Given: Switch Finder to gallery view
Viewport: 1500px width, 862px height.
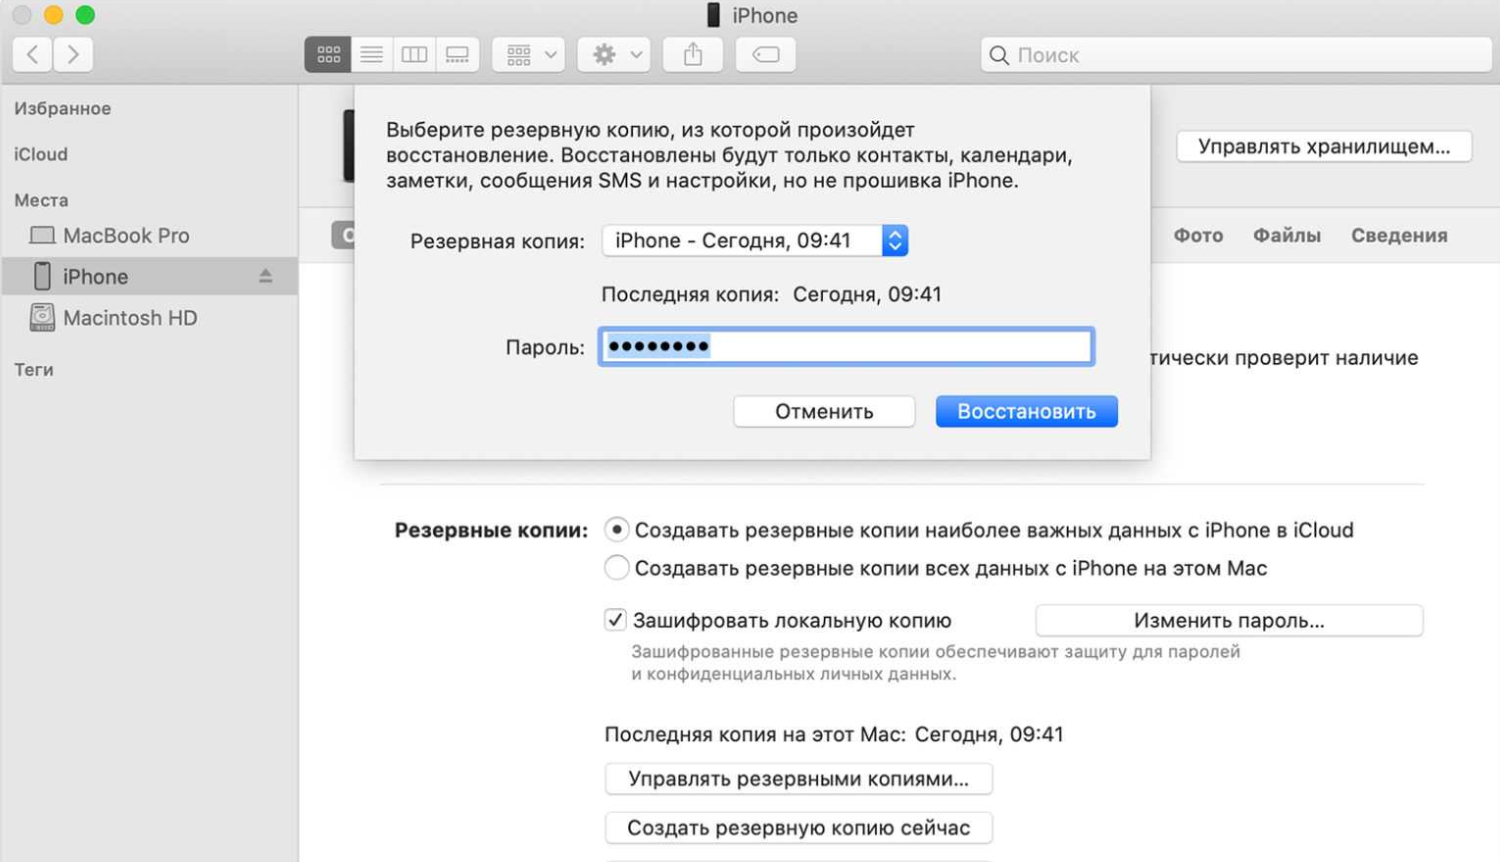Looking at the screenshot, I should click(457, 55).
